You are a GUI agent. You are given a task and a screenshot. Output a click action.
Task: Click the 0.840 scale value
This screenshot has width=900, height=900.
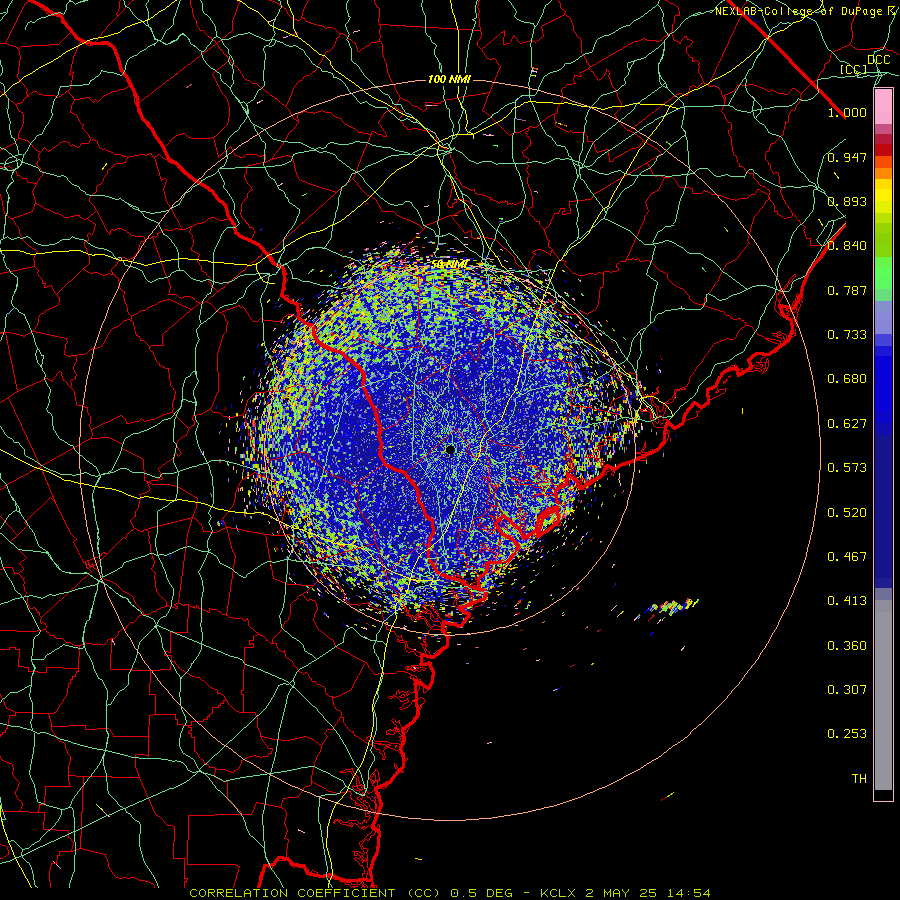coord(847,246)
